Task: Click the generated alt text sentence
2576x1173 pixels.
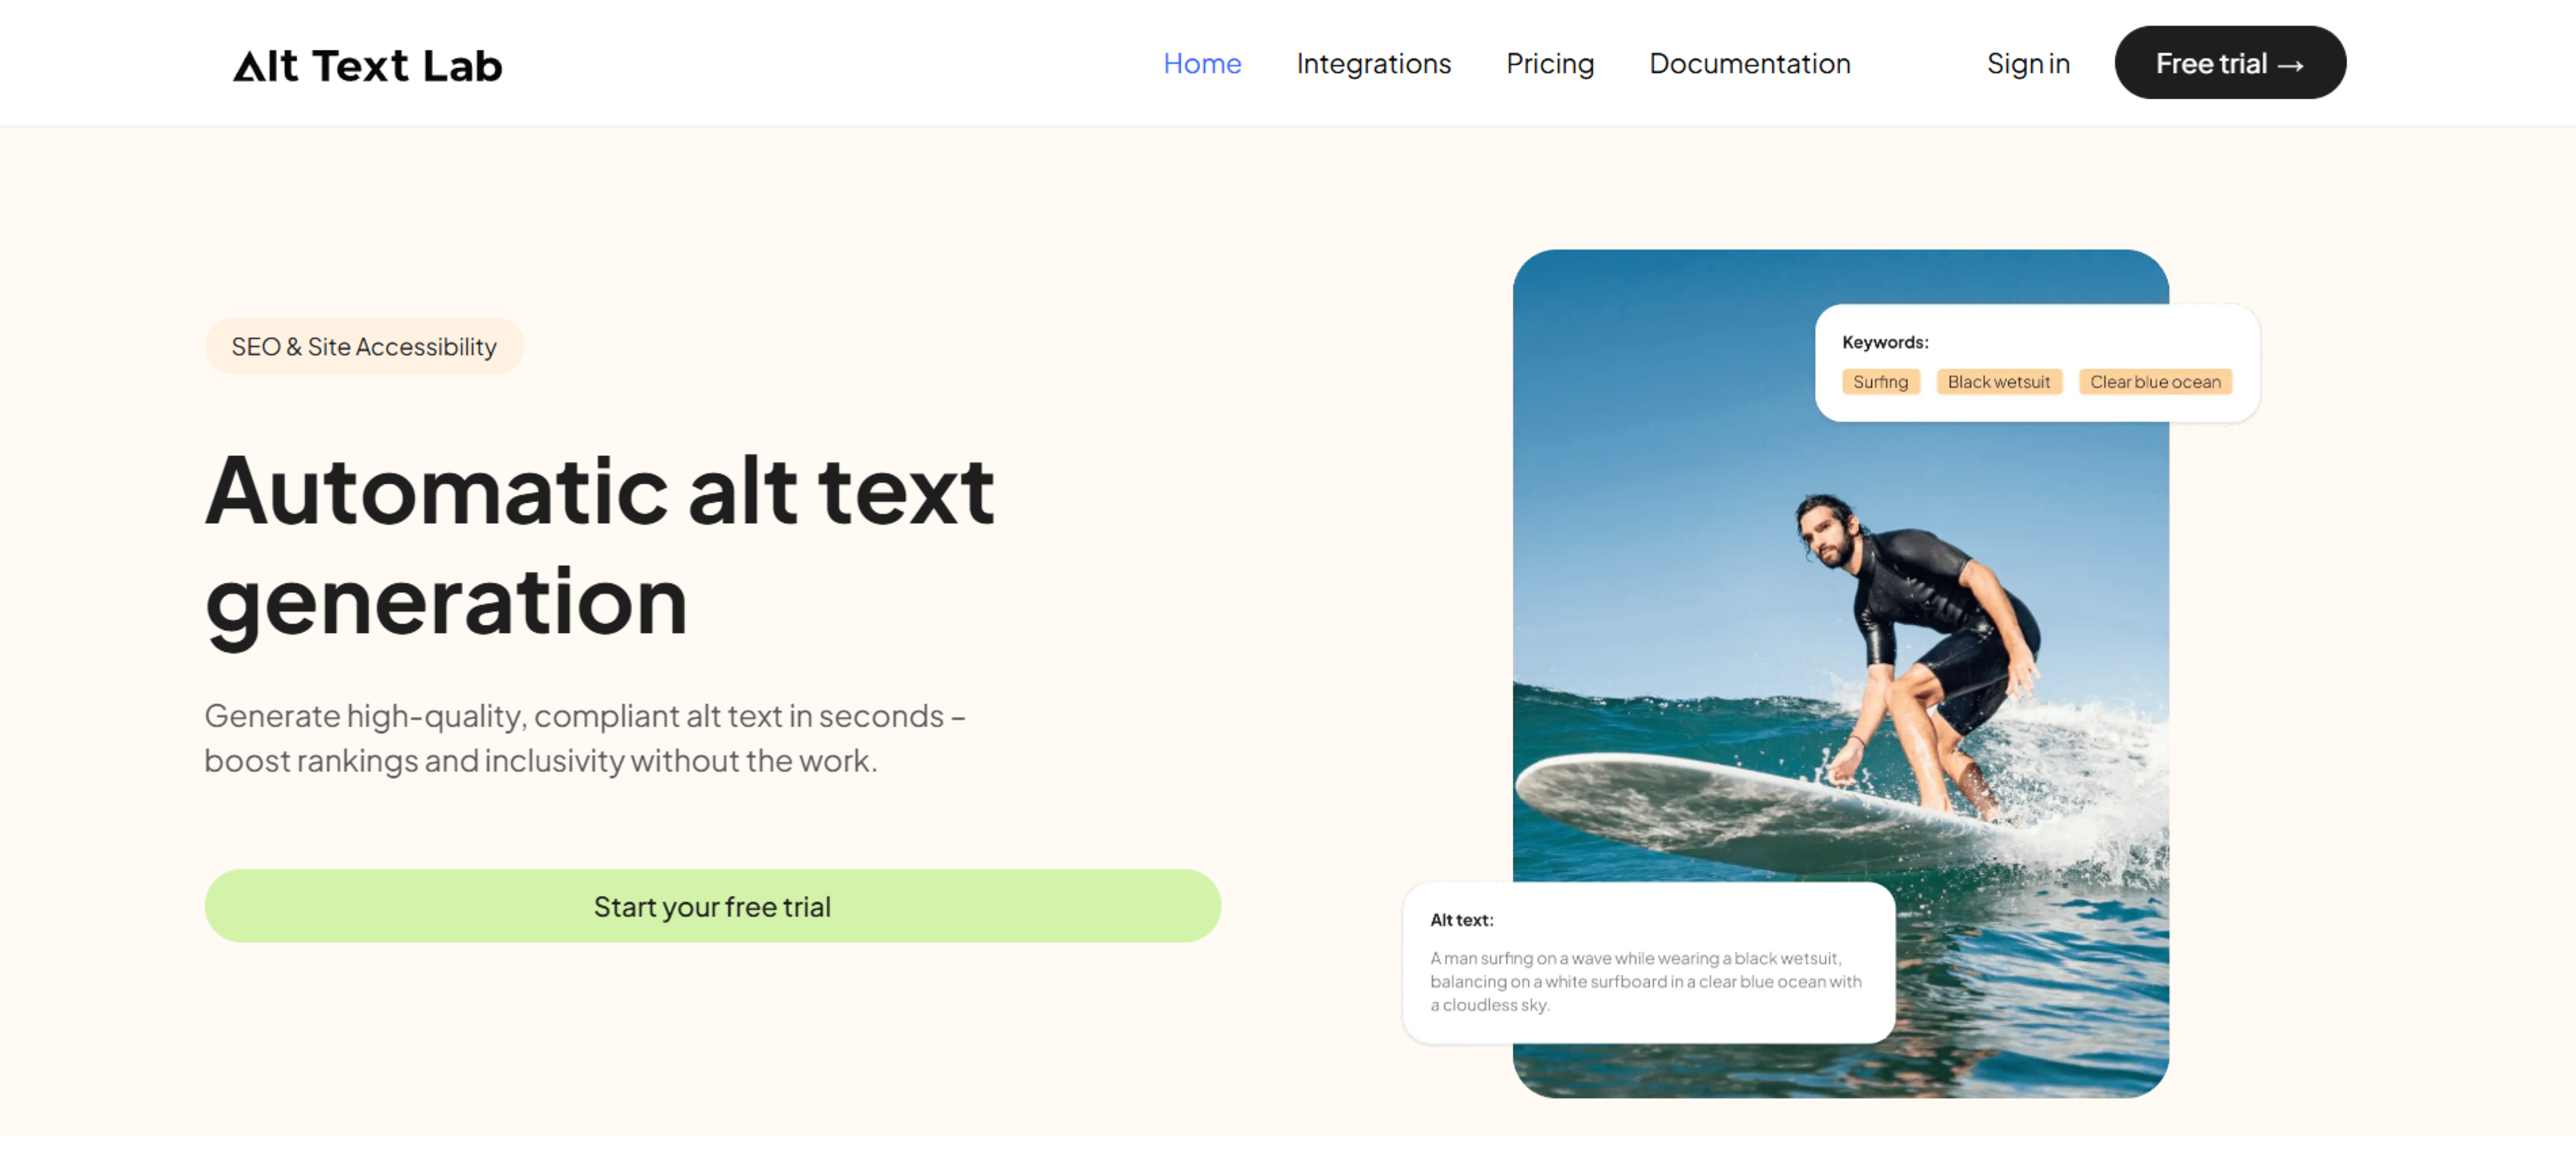Action: coord(1645,982)
